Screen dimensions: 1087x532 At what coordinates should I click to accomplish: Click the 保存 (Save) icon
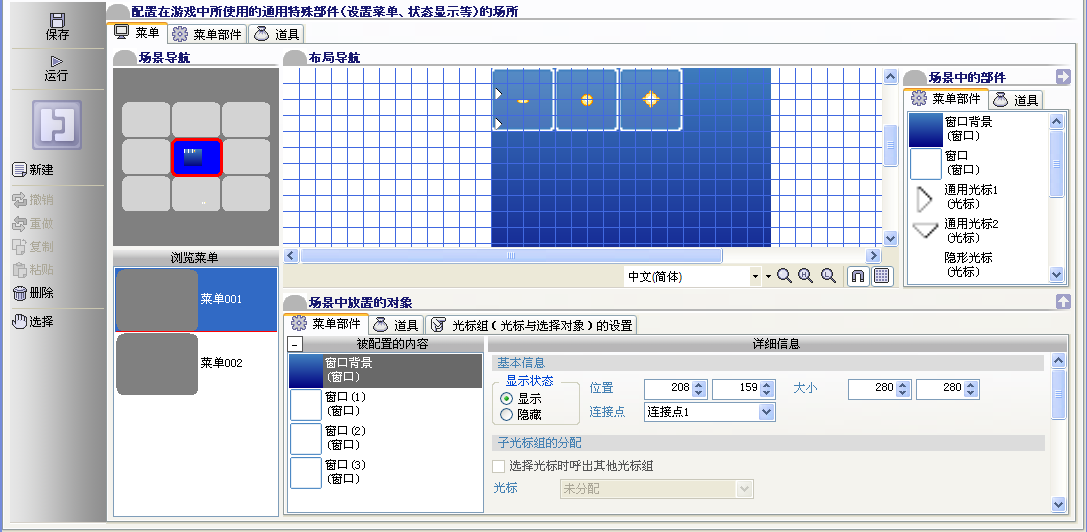pyautogui.click(x=58, y=20)
